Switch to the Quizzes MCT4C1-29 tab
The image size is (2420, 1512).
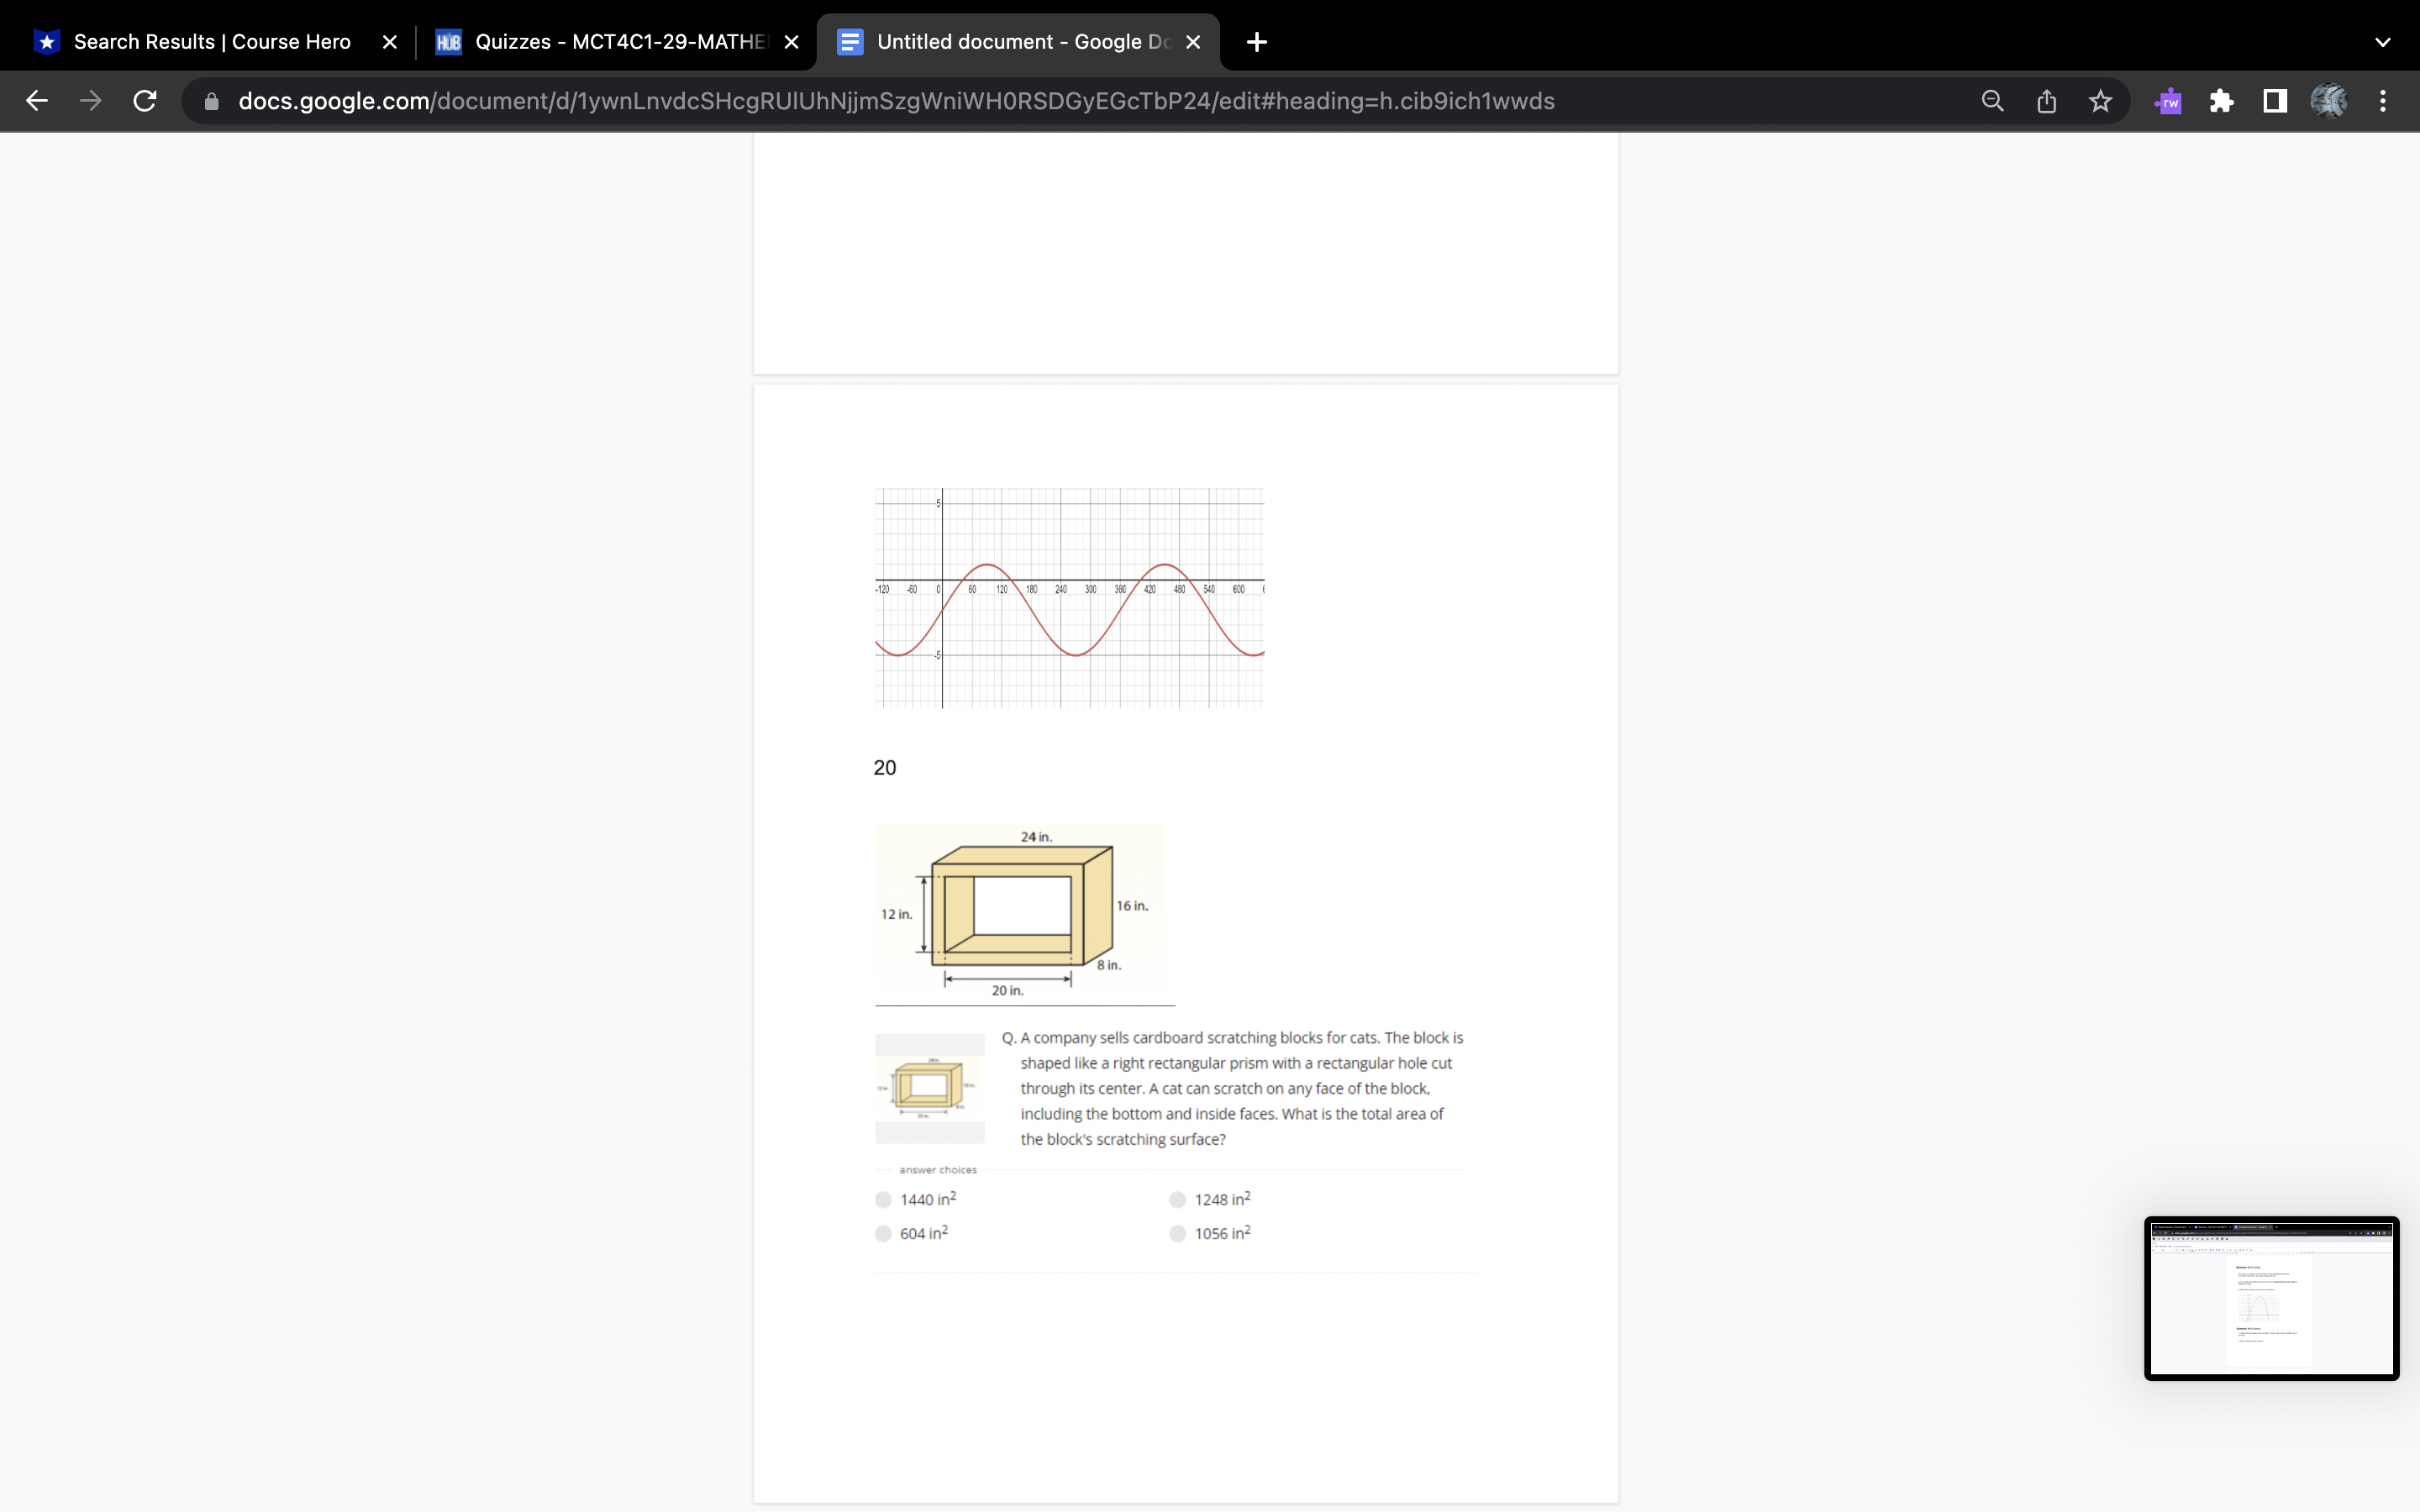coord(605,41)
